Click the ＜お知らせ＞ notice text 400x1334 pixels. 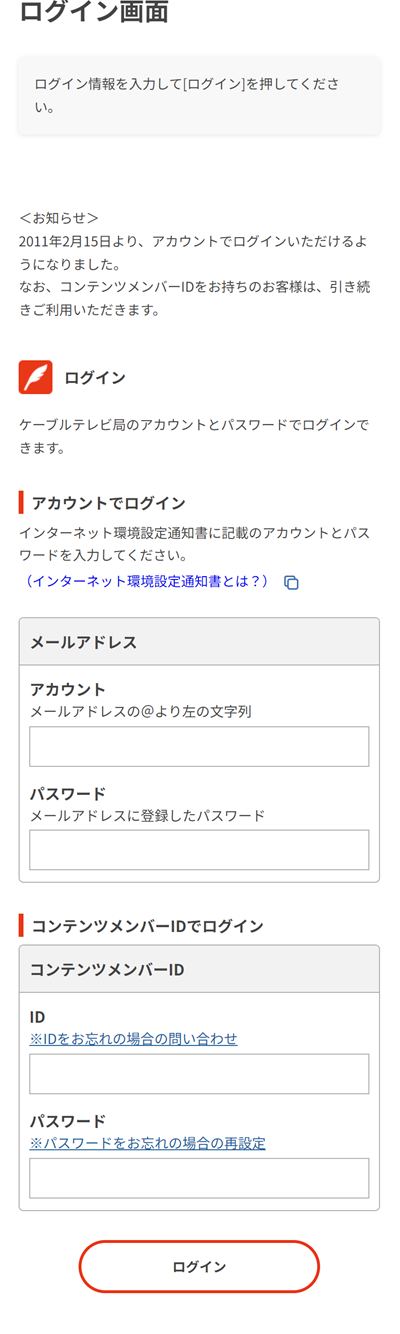[x=59, y=218]
